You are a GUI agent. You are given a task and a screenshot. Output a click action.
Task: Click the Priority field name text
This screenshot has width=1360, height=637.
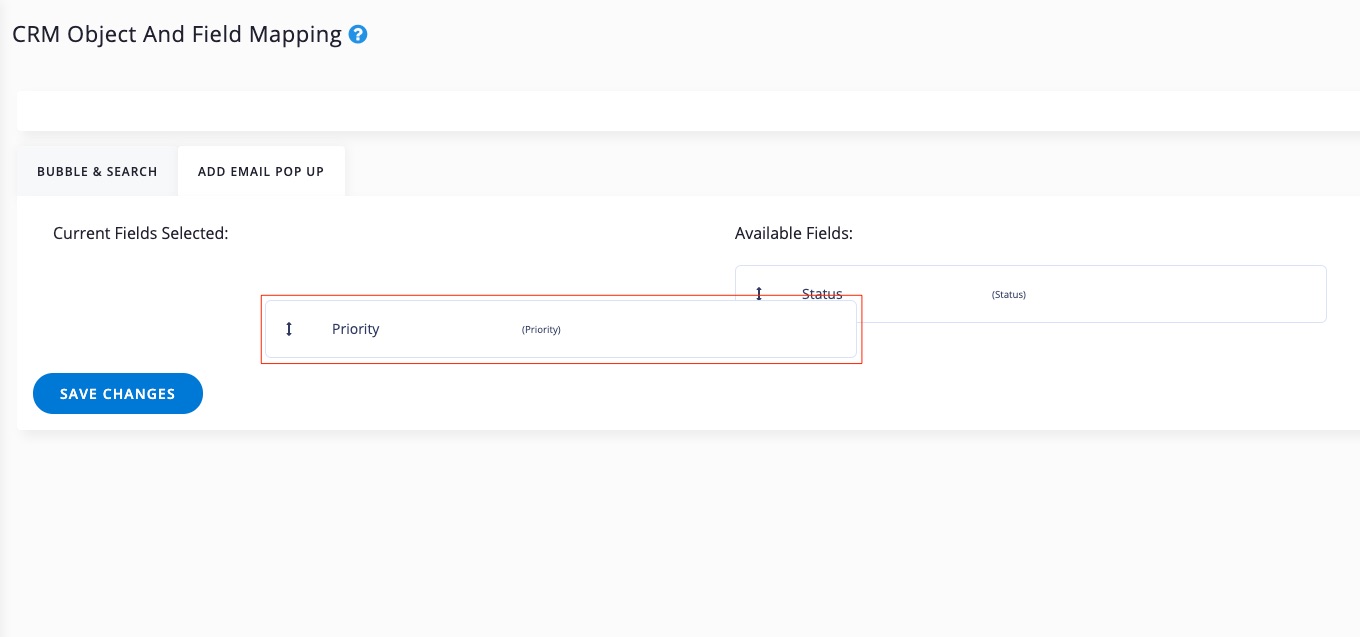pyautogui.click(x=355, y=329)
